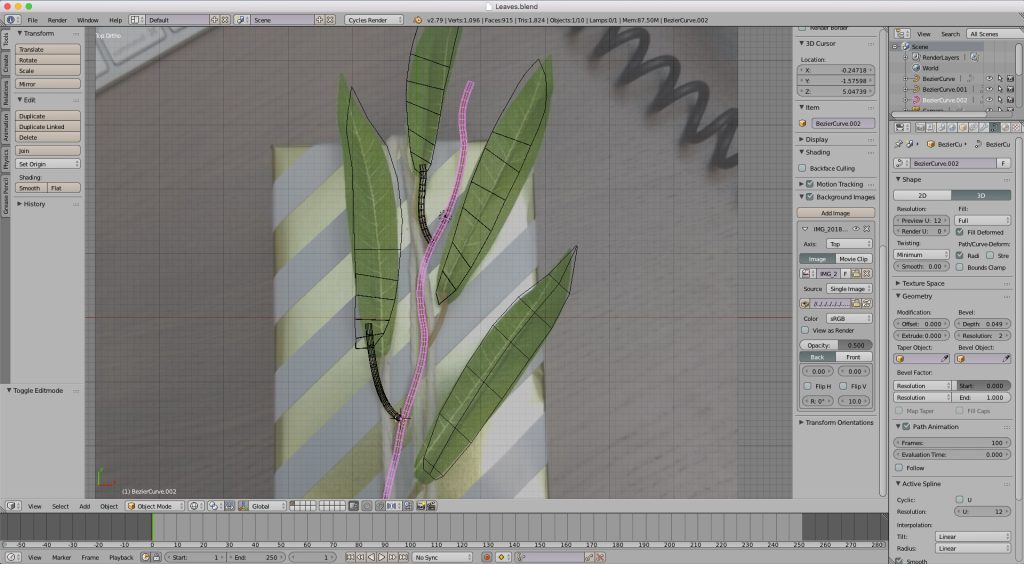This screenshot has width=1024, height=564.
Task: Toggle selectability arrow for BezierCurve.001
Action: coord(1000,89)
